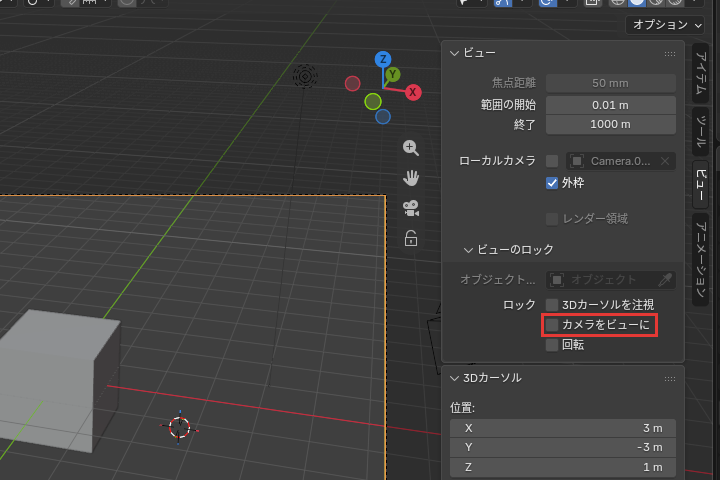Screen dimensions: 720x480
Task: Open the Camera.0... local camera selector
Action: click(621, 161)
